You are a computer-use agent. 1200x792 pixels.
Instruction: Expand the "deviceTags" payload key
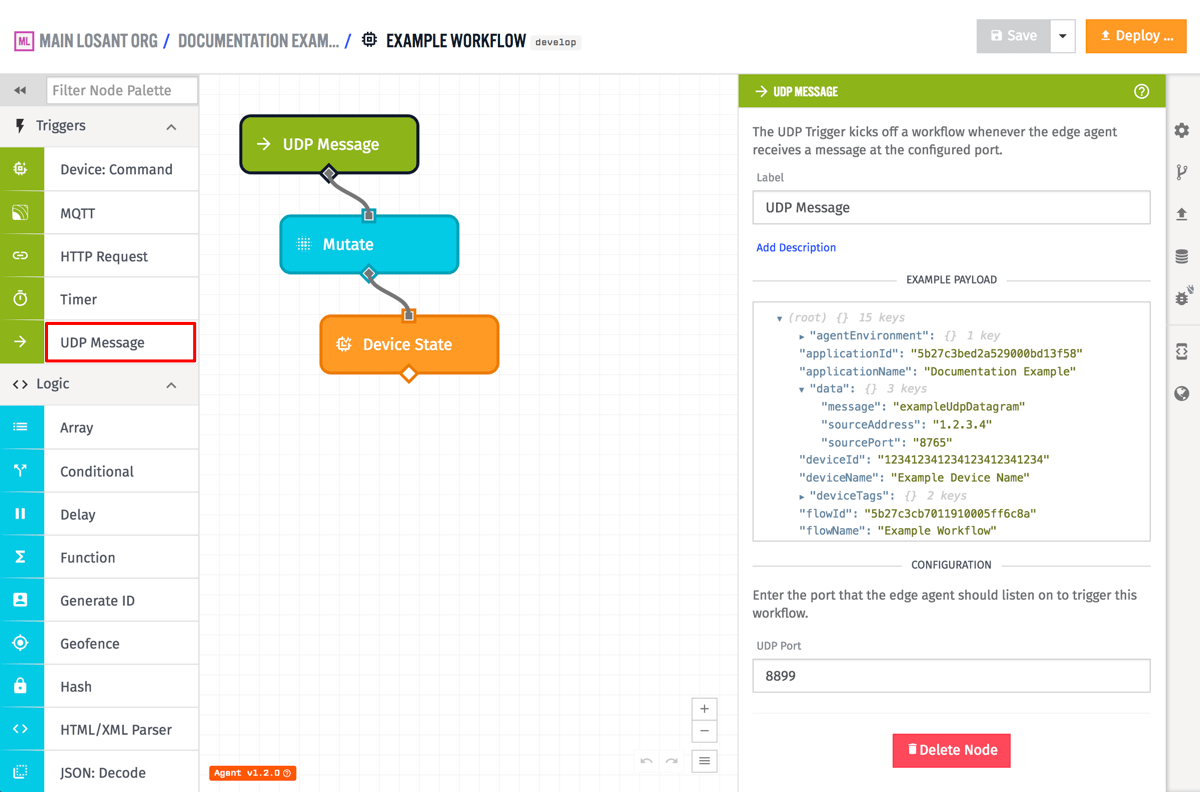point(802,496)
